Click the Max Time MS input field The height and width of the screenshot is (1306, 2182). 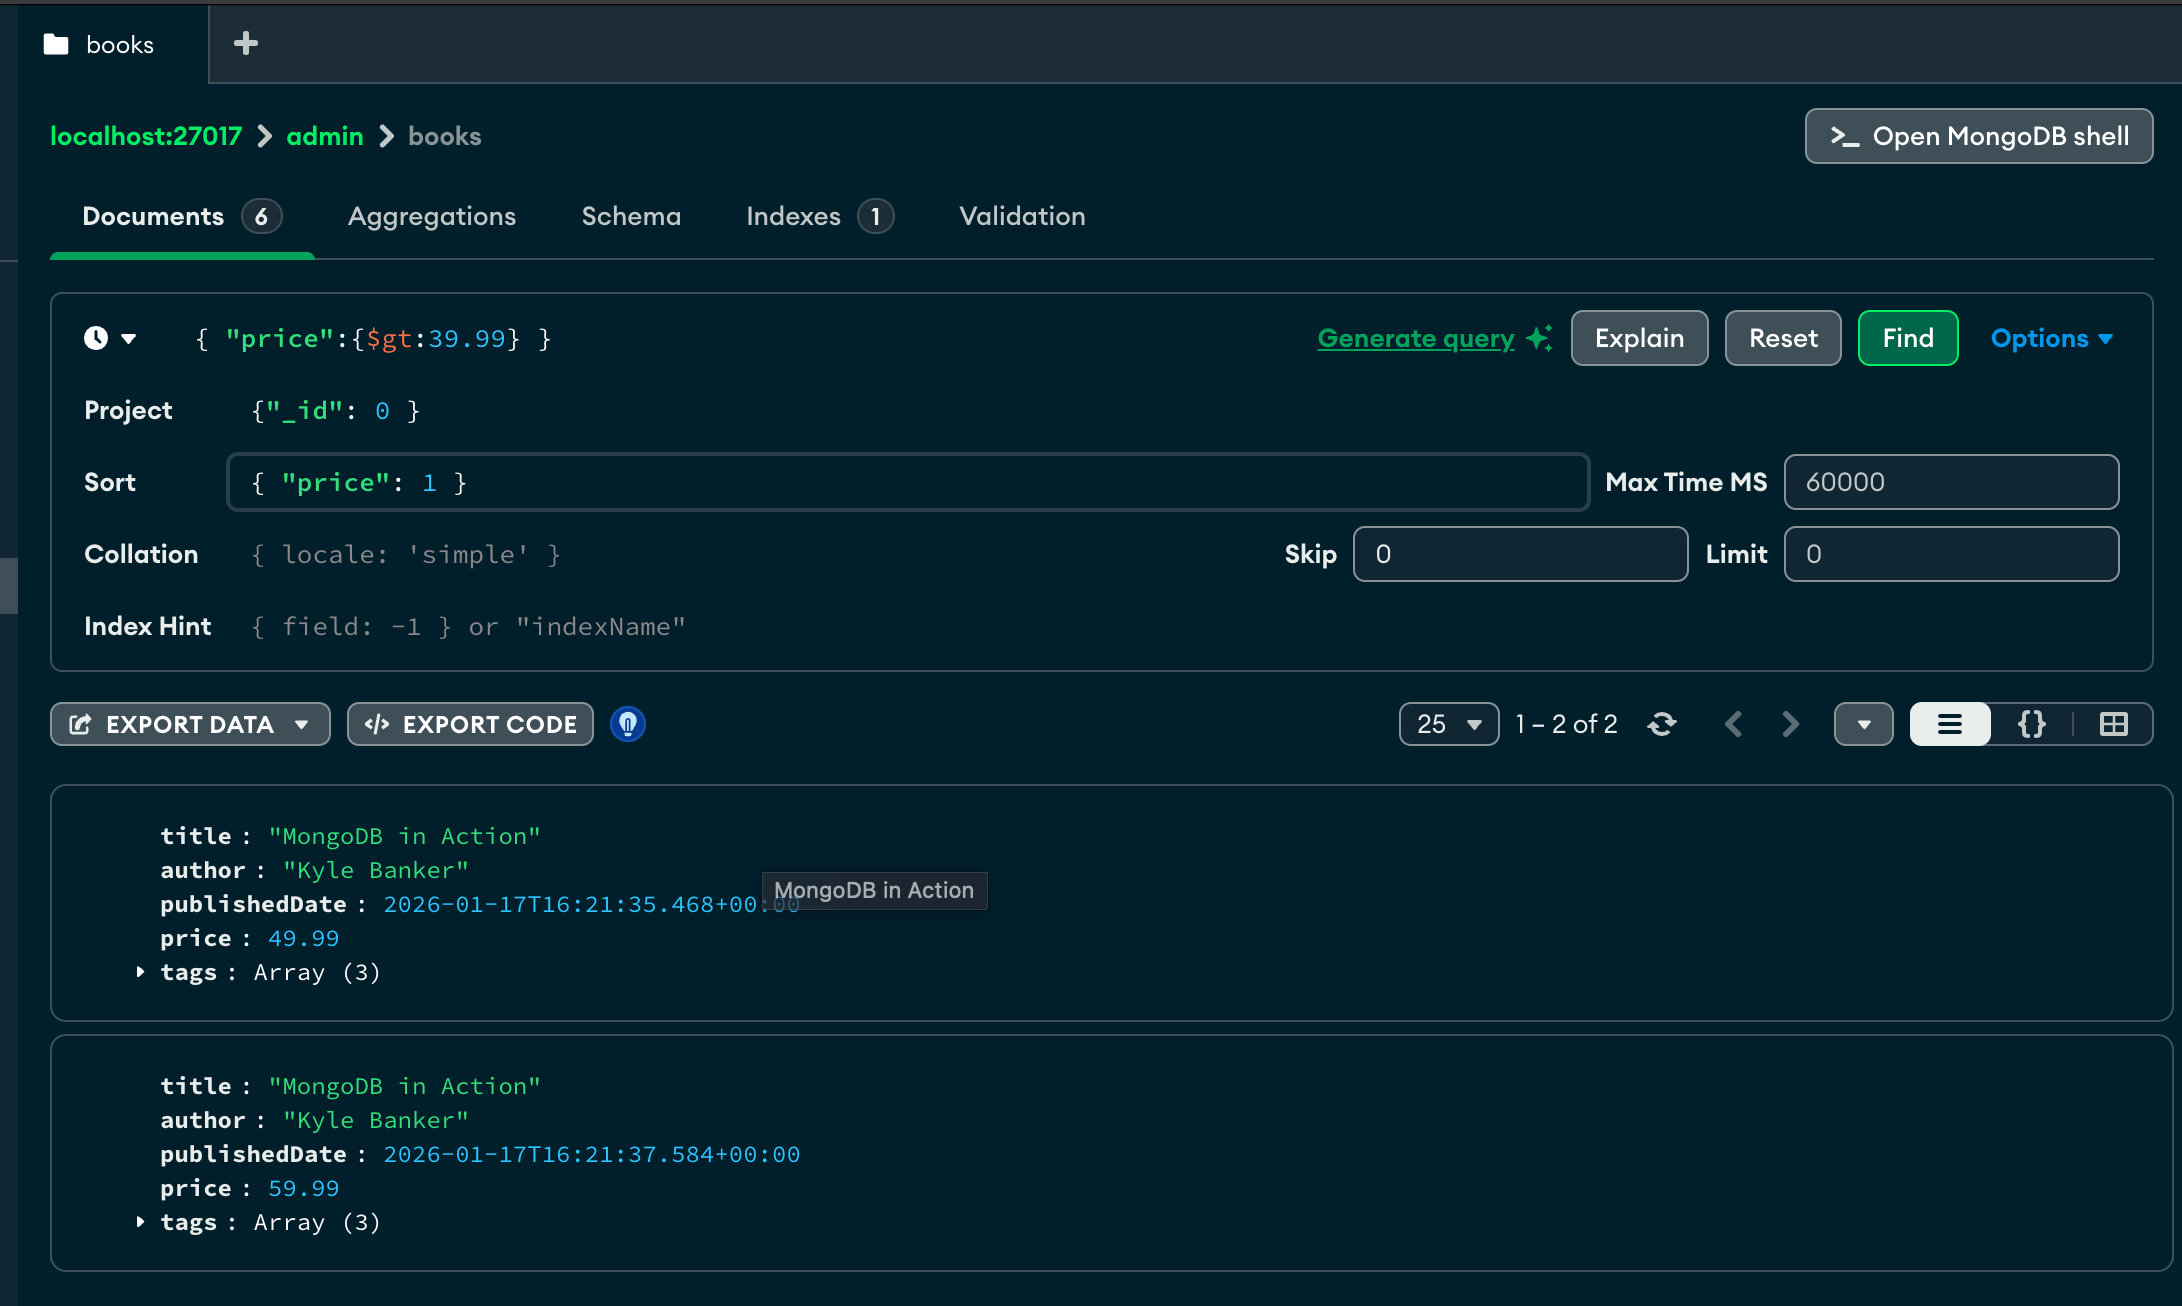[1950, 482]
